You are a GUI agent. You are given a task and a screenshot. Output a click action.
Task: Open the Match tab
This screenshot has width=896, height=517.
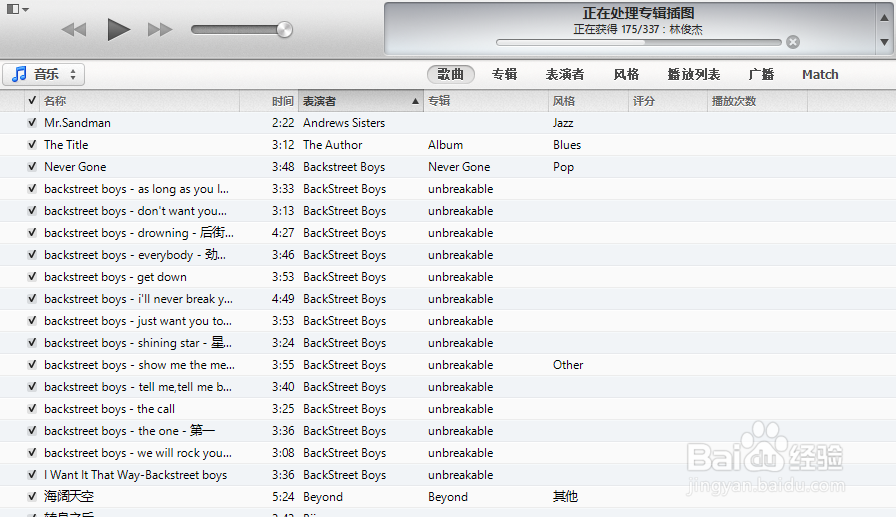[820, 74]
